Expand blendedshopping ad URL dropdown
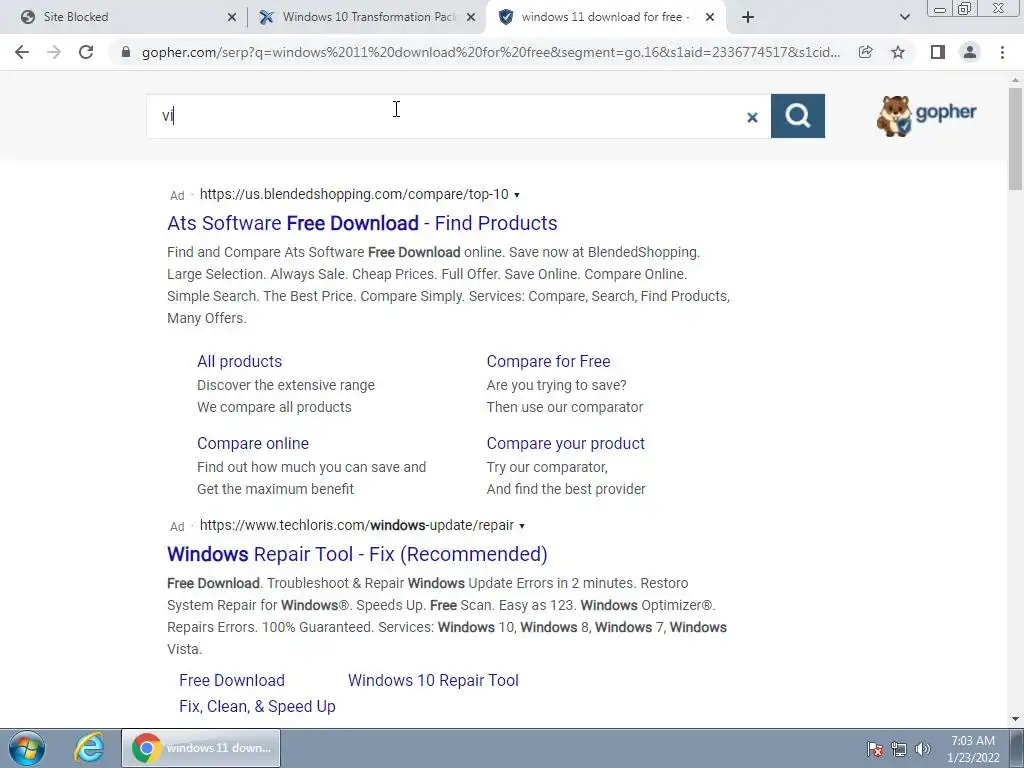This screenshot has width=1024, height=768. point(517,195)
